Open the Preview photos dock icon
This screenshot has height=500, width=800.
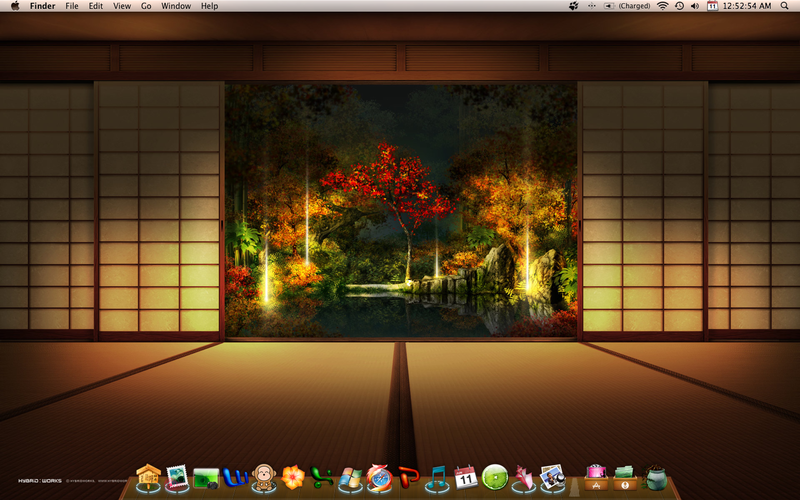tap(553, 478)
